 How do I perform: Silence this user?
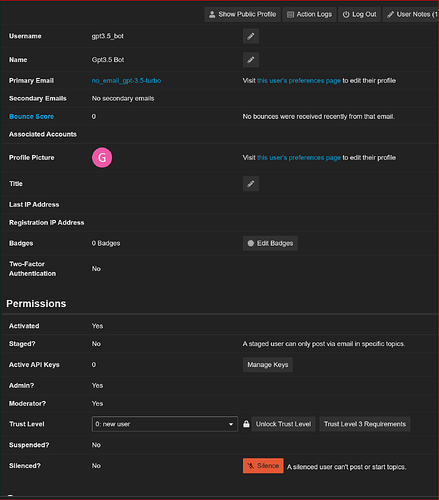(x=263, y=466)
